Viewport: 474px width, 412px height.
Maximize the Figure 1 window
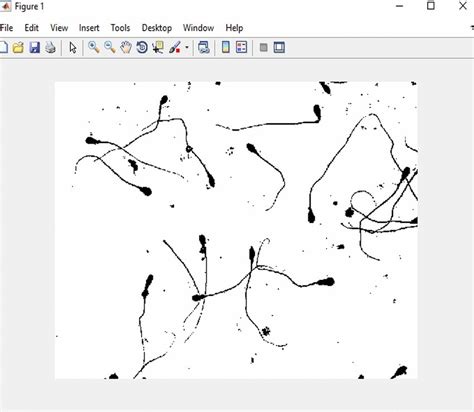click(x=431, y=6)
